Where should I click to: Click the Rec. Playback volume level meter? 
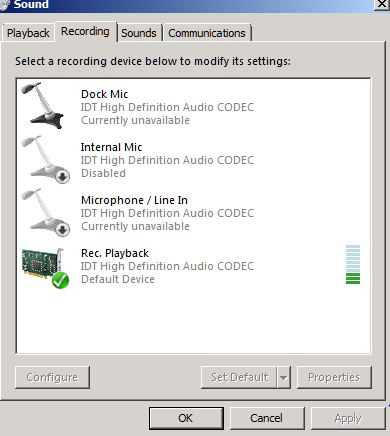[x=353, y=265]
